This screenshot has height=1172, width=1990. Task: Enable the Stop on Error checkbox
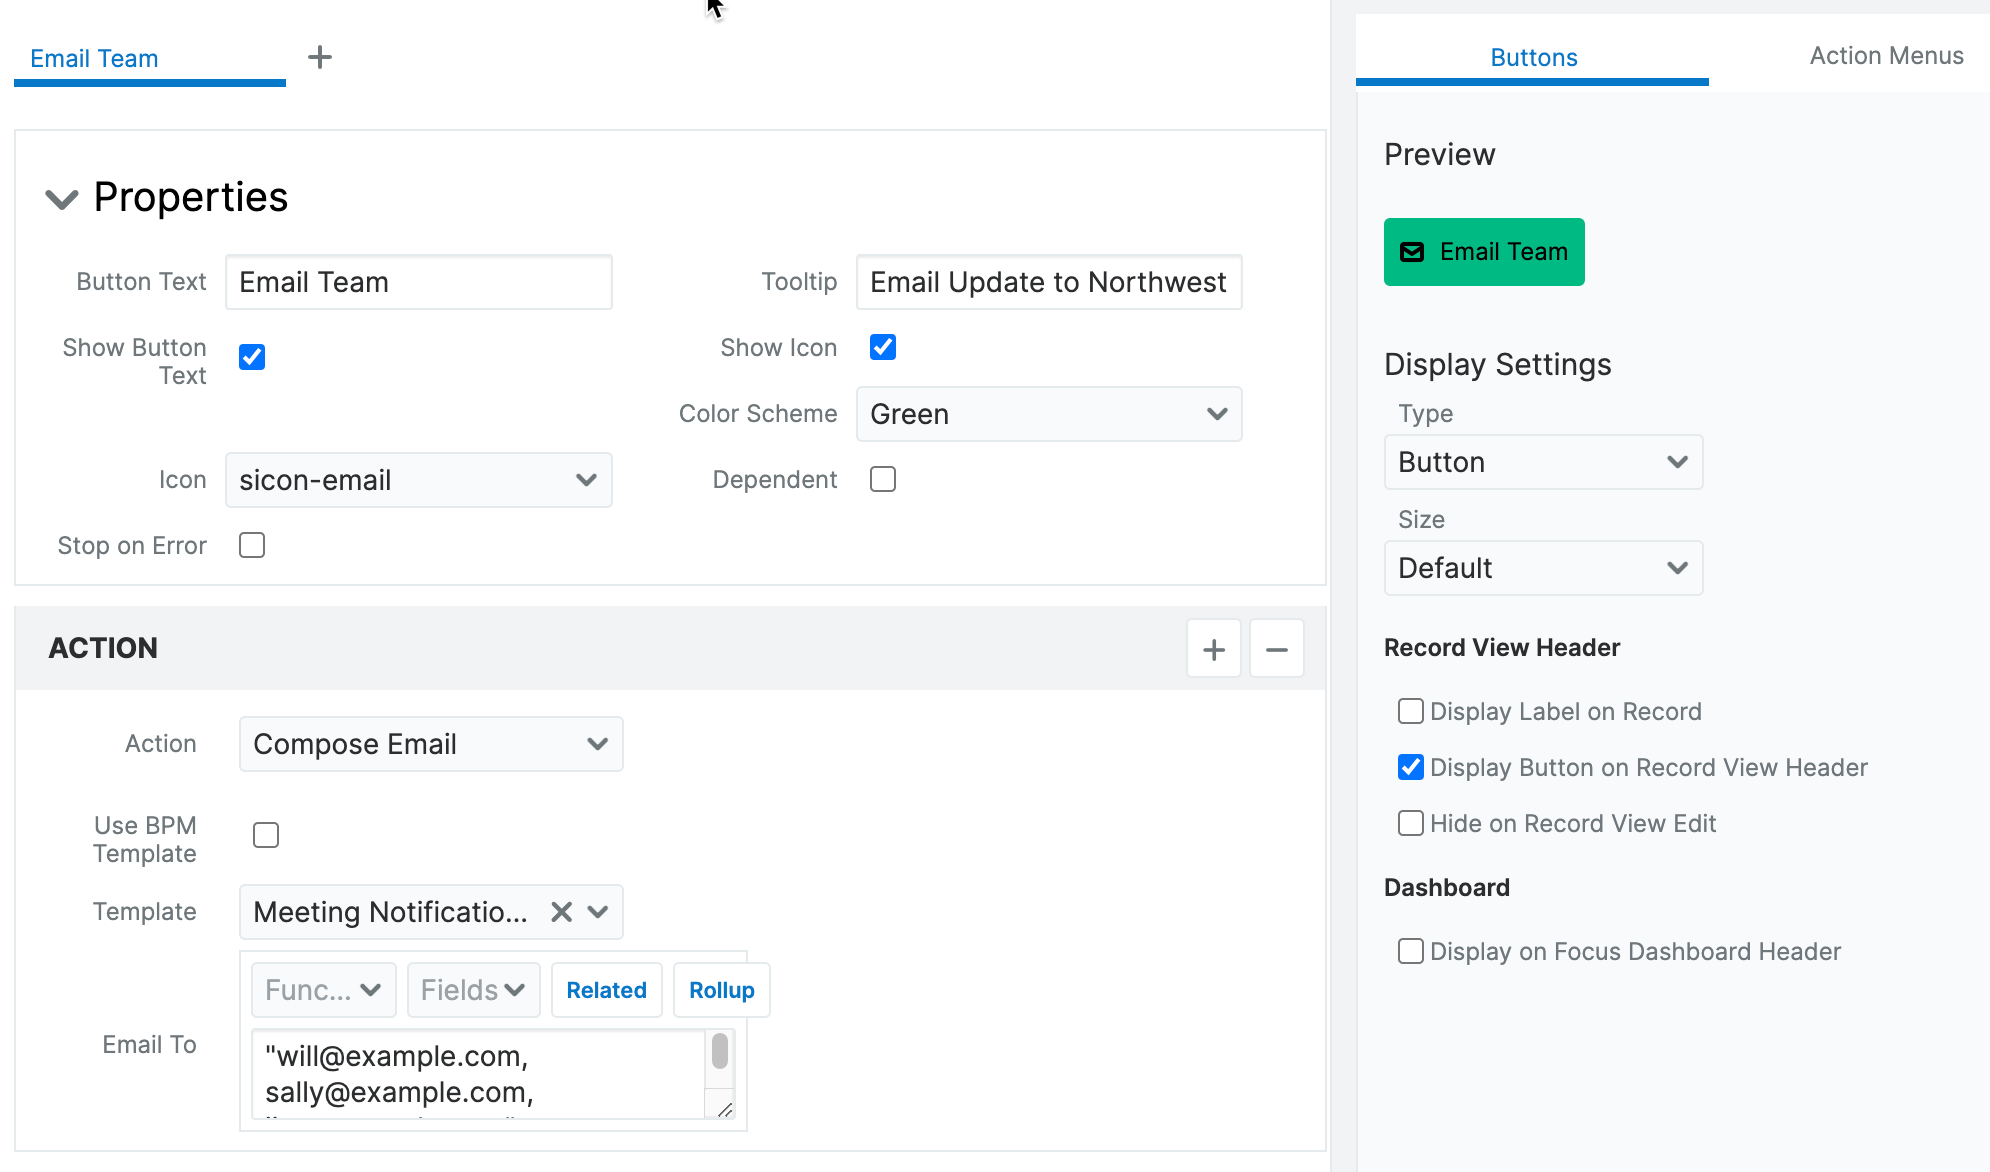251,545
